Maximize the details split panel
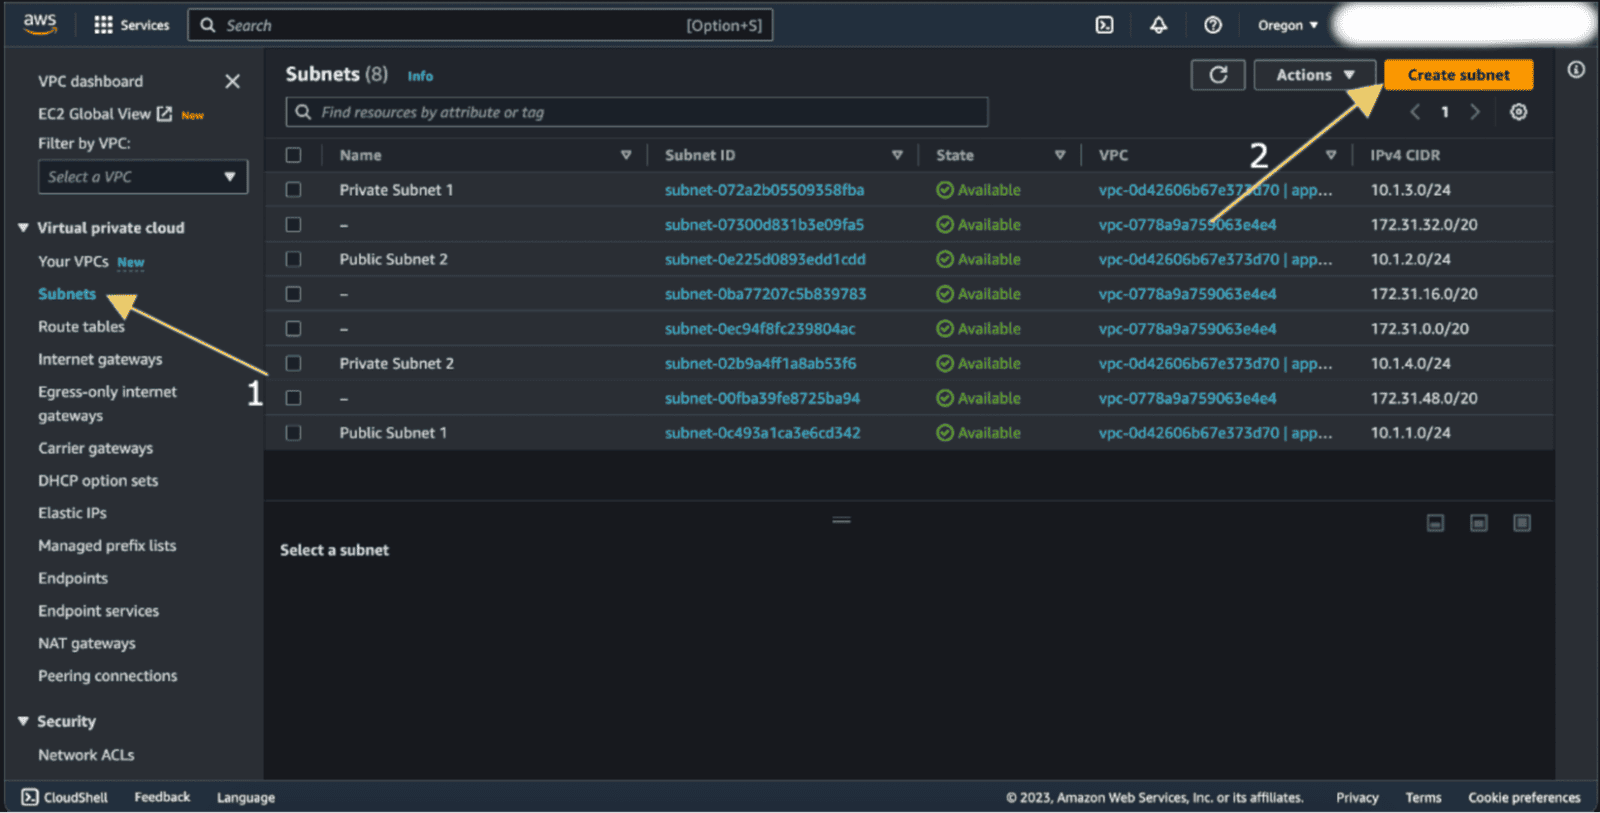The width and height of the screenshot is (1600, 813). pos(1521,523)
